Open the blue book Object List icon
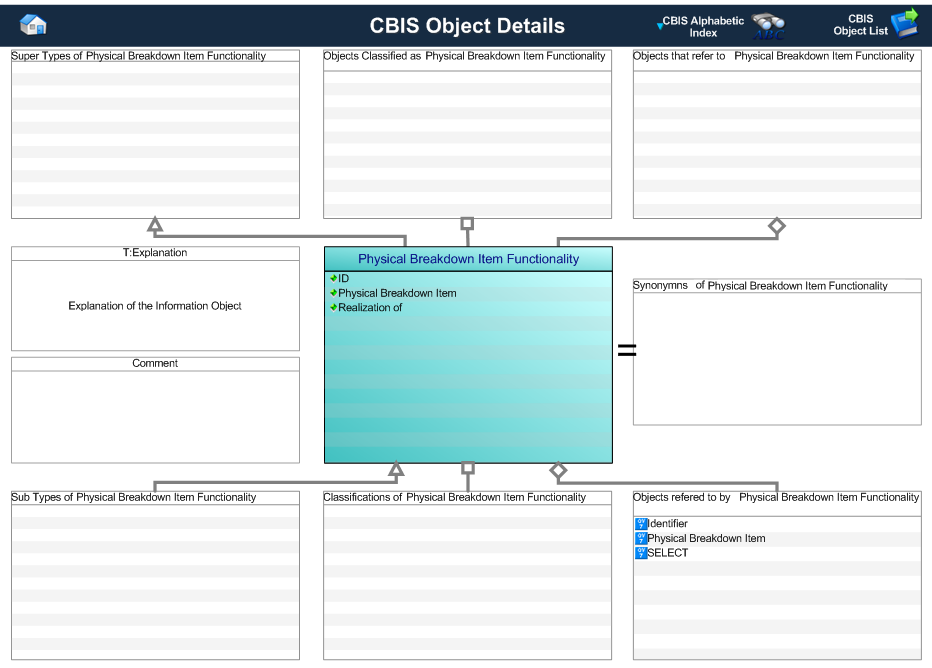 point(905,24)
